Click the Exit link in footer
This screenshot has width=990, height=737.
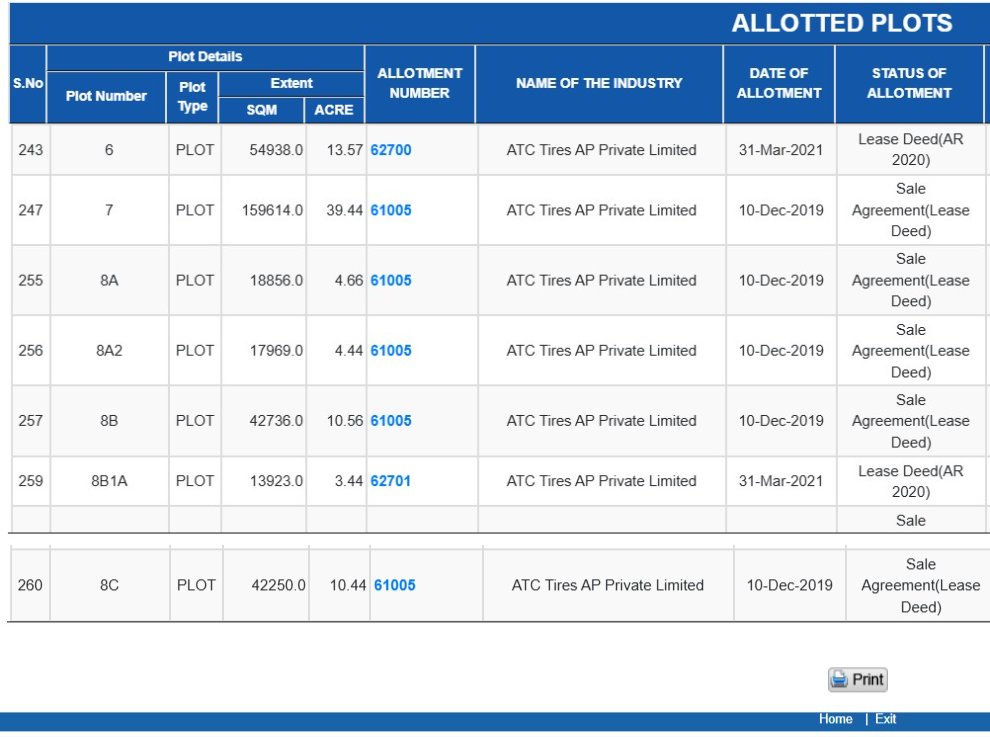(x=885, y=719)
